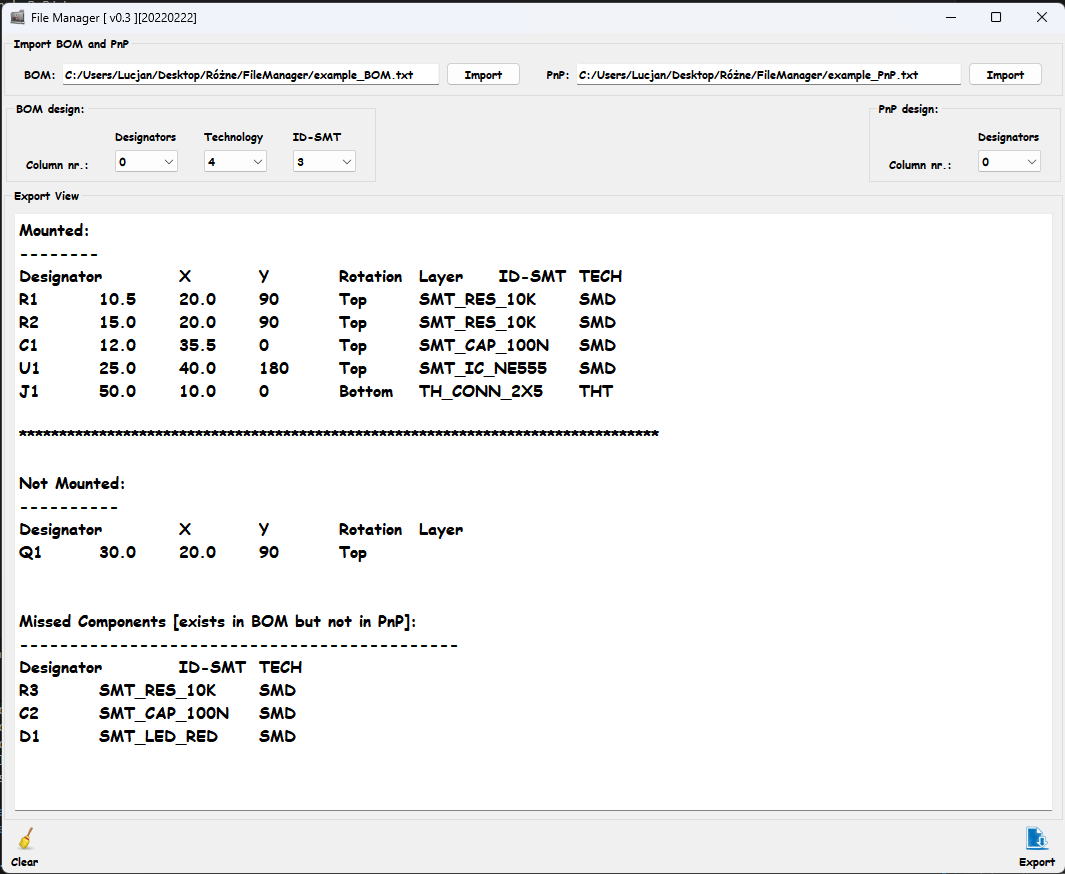Image resolution: width=1065 pixels, height=874 pixels.
Task: Click the "Mounted:" heading
Action: (x=54, y=231)
